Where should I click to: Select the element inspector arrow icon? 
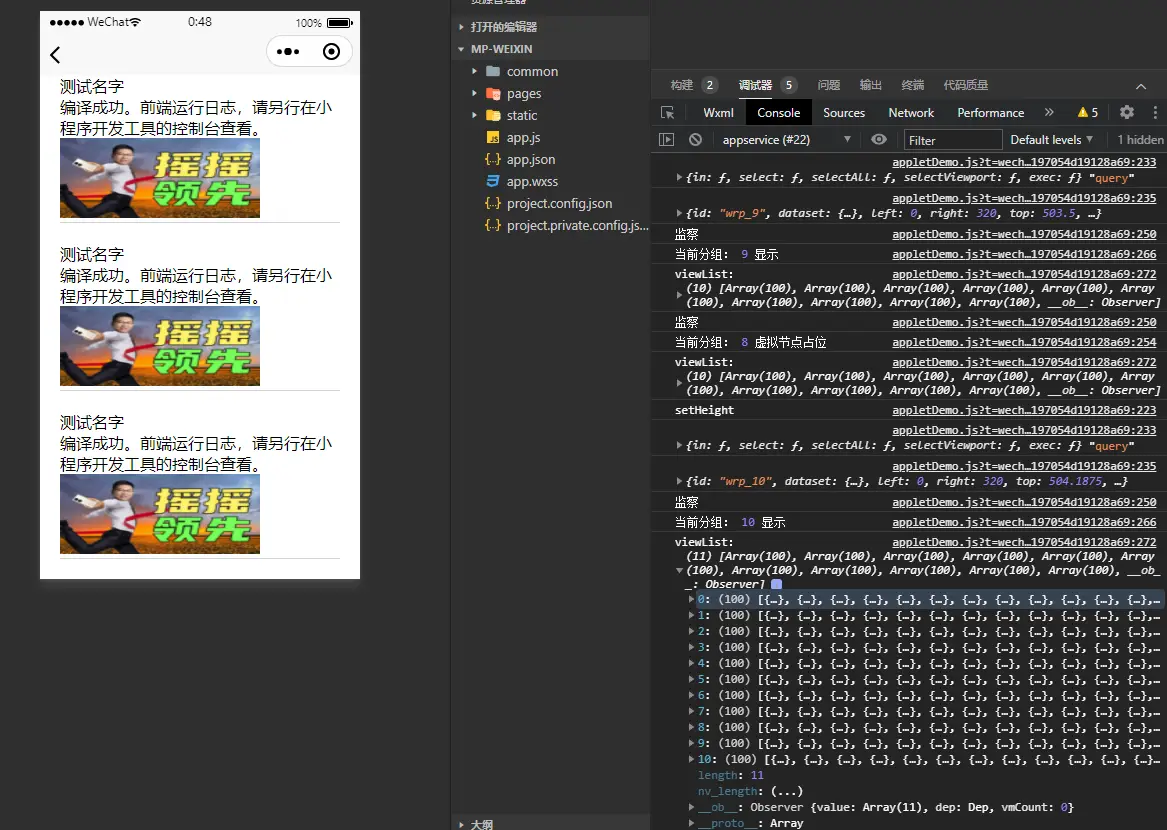(x=668, y=112)
